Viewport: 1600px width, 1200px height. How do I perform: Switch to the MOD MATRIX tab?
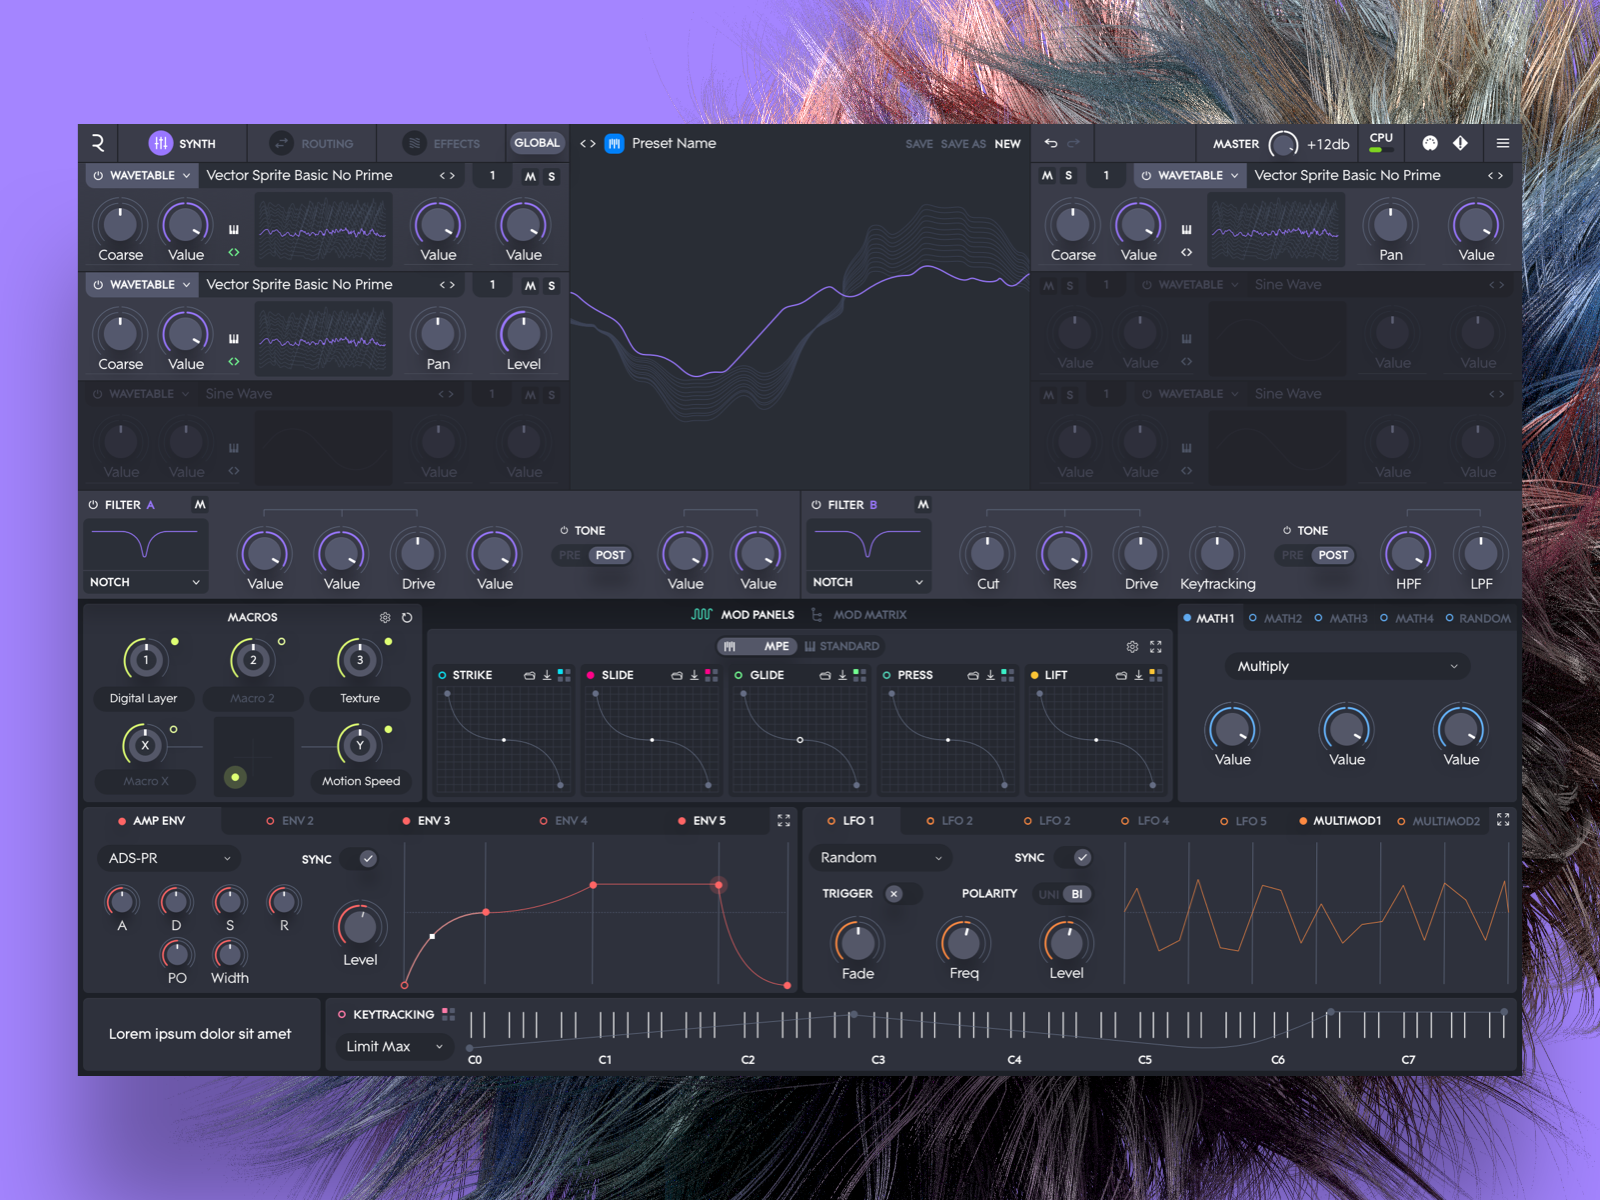(859, 614)
